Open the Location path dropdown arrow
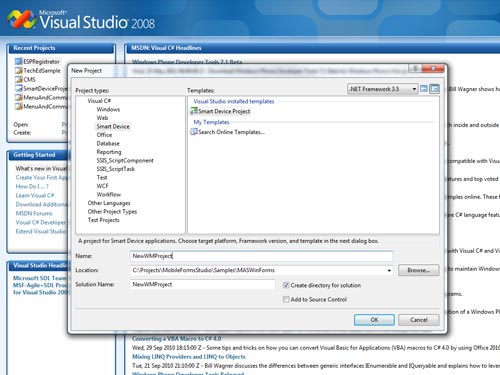 [389, 270]
